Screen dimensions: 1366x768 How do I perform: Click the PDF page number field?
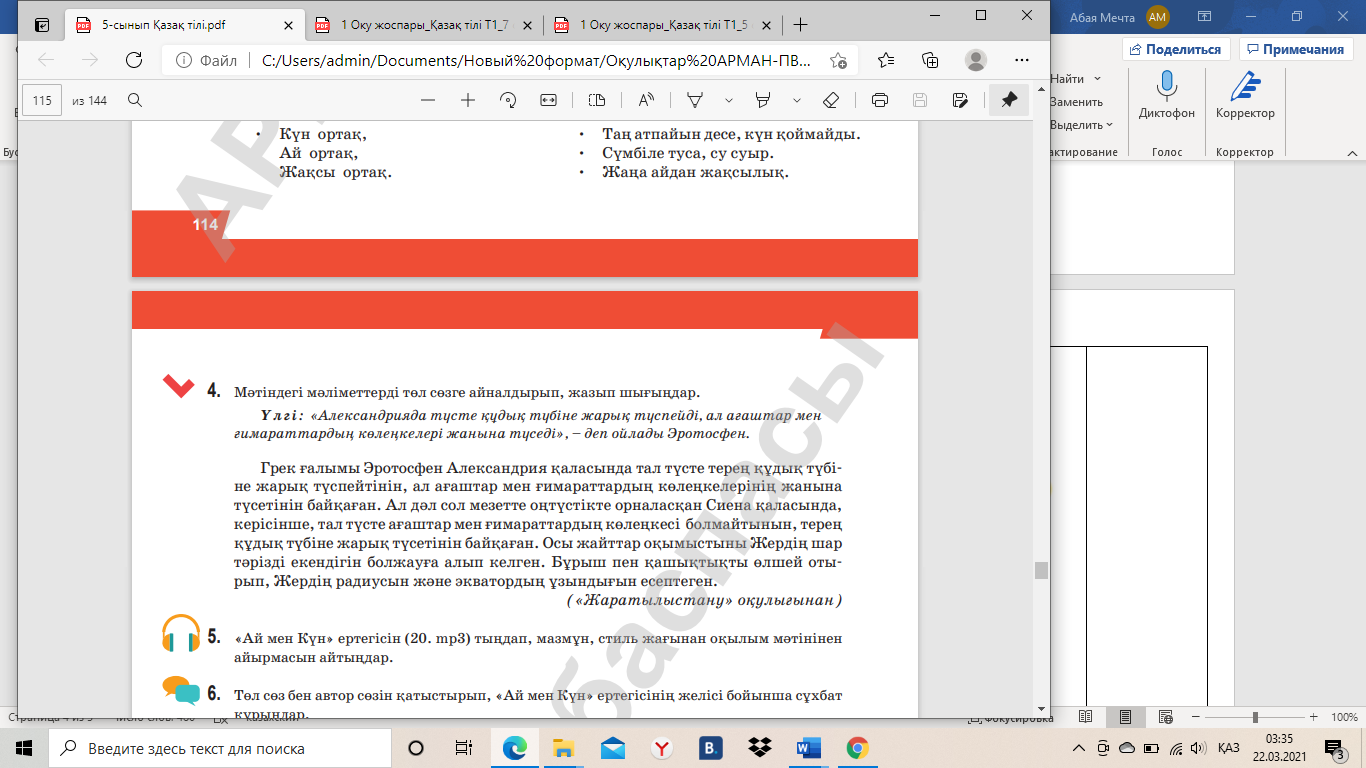coord(42,100)
